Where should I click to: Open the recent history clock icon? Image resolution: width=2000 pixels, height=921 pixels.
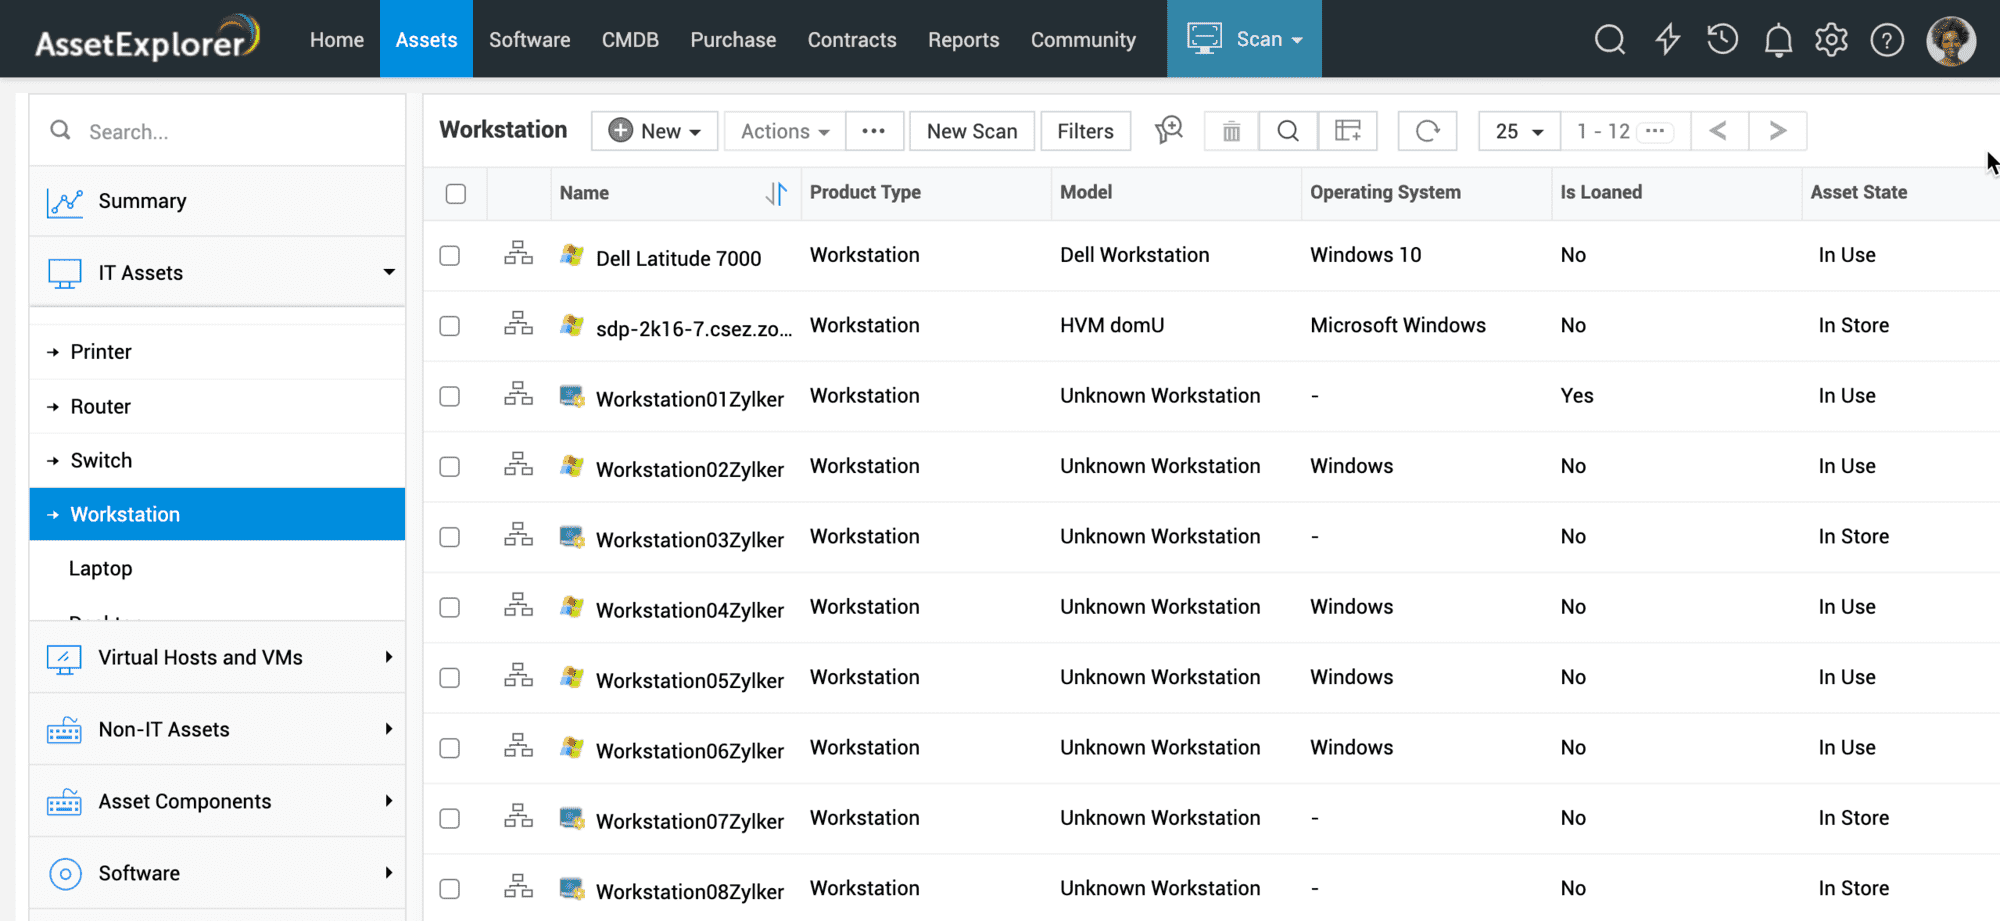point(1722,40)
